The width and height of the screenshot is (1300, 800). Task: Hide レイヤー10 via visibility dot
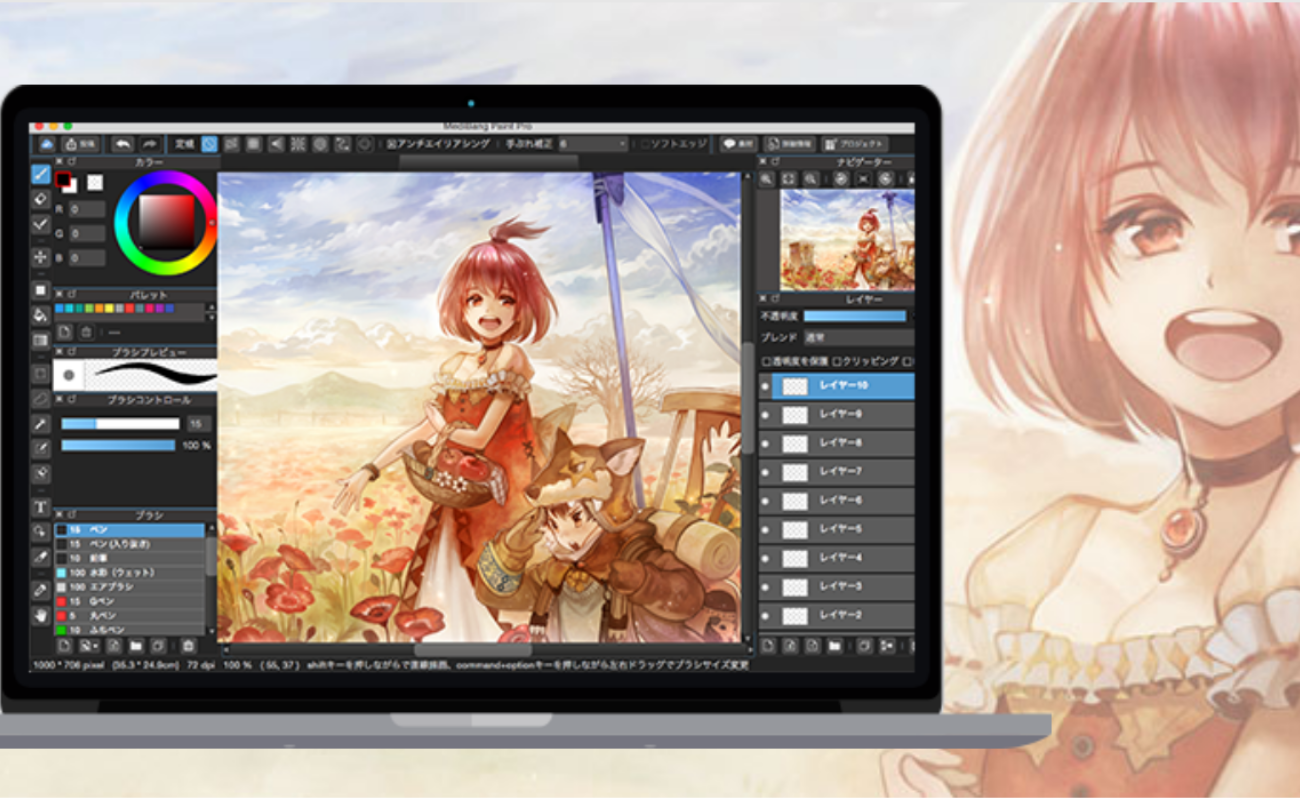(x=765, y=386)
